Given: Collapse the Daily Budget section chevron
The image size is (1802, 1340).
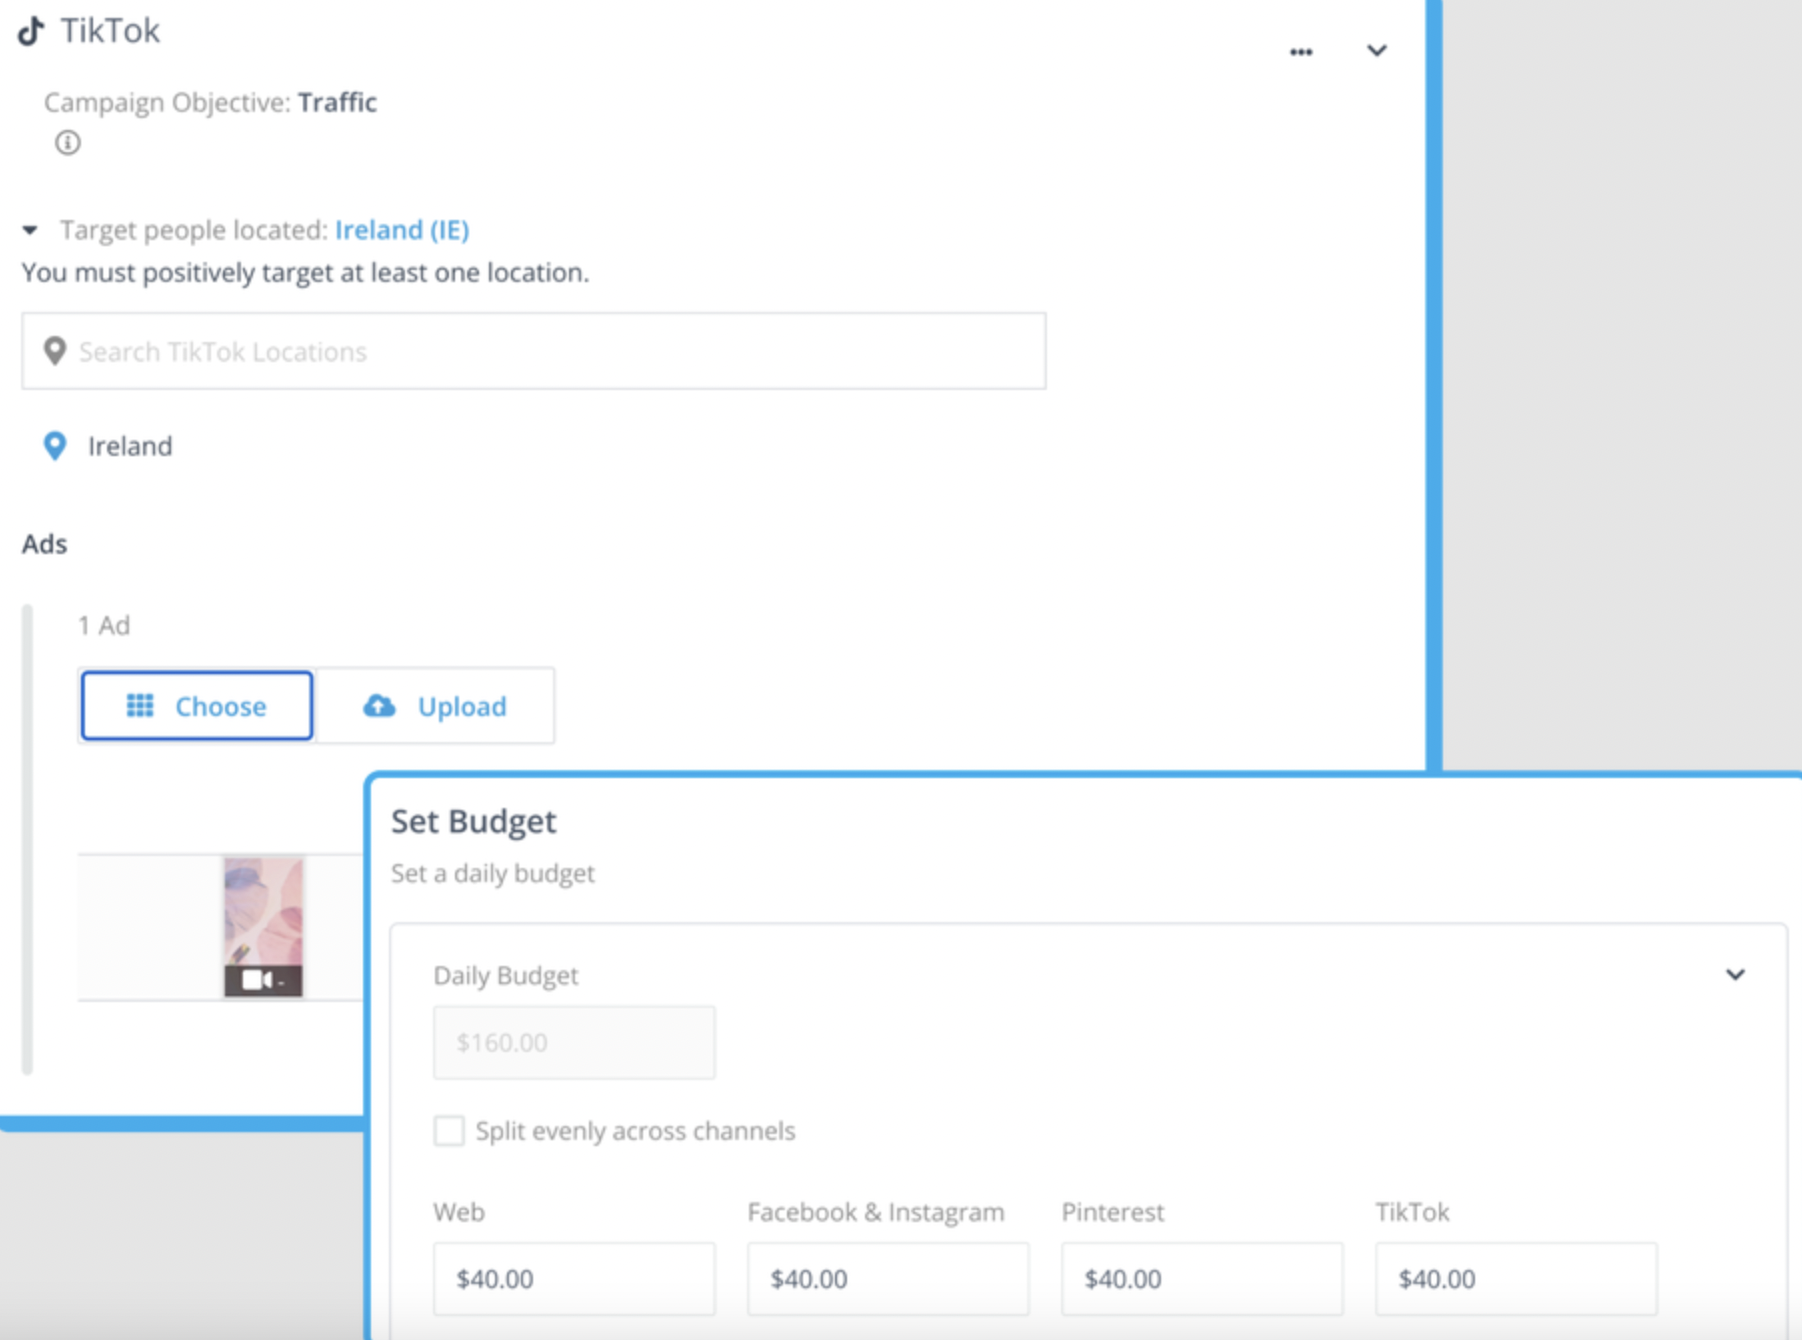Looking at the screenshot, I should [x=1735, y=975].
